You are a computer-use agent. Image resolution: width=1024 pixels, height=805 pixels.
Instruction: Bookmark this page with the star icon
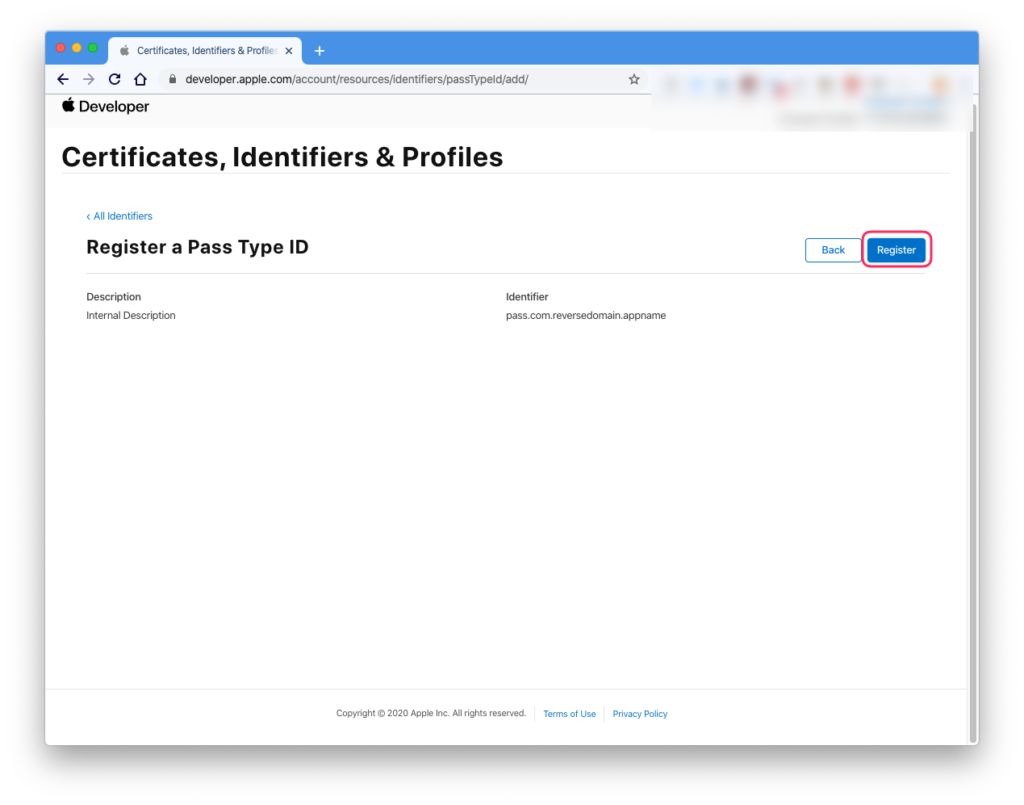tap(634, 79)
